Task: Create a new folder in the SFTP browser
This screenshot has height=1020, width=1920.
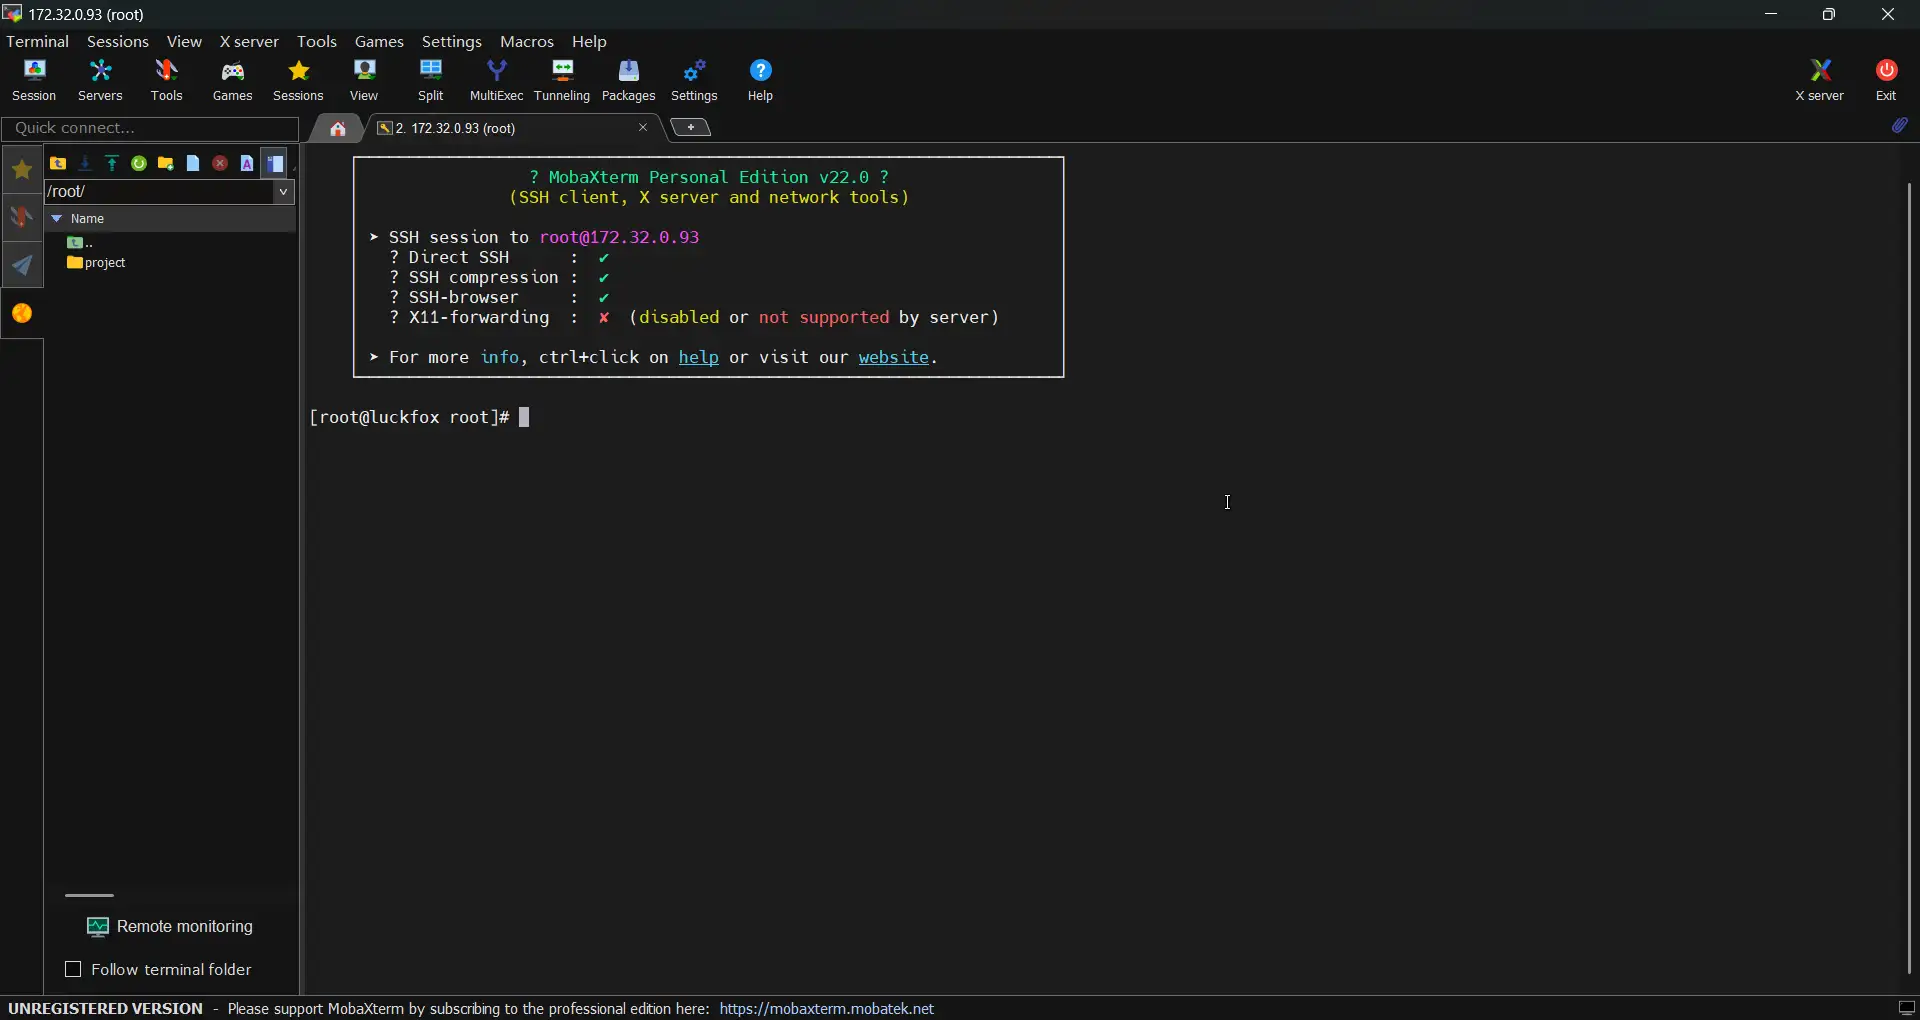Action: click(166, 164)
